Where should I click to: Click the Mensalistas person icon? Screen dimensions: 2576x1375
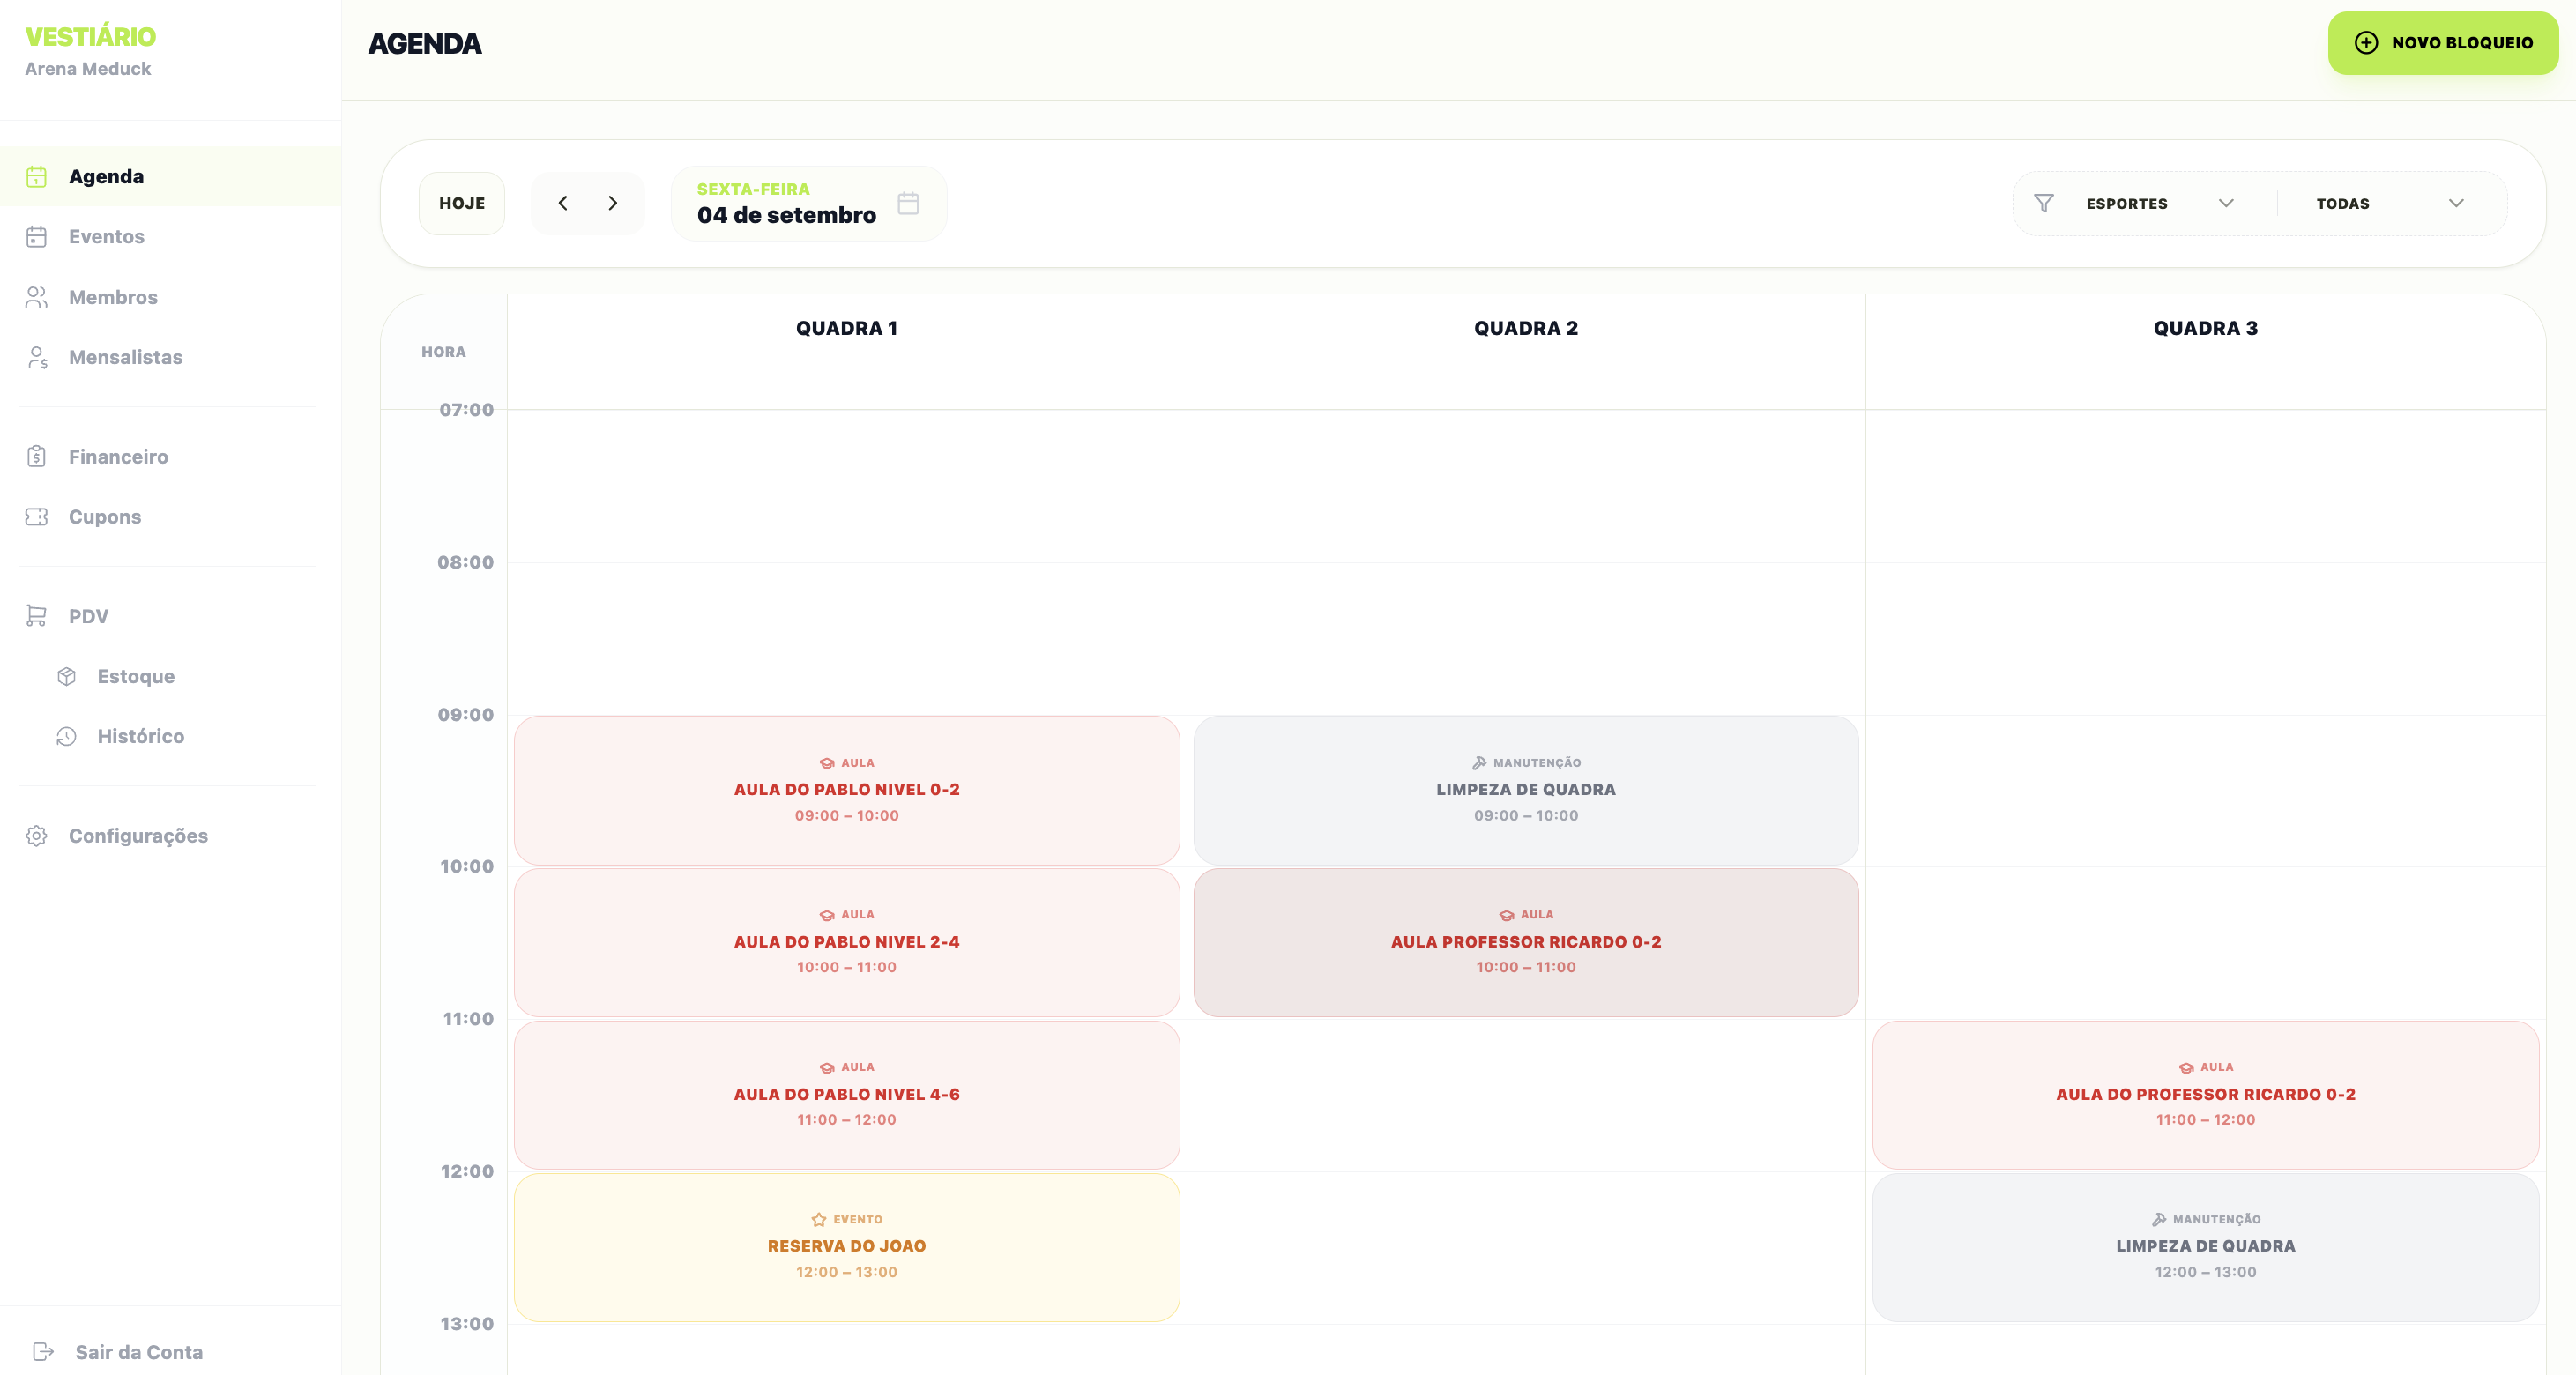point(37,357)
